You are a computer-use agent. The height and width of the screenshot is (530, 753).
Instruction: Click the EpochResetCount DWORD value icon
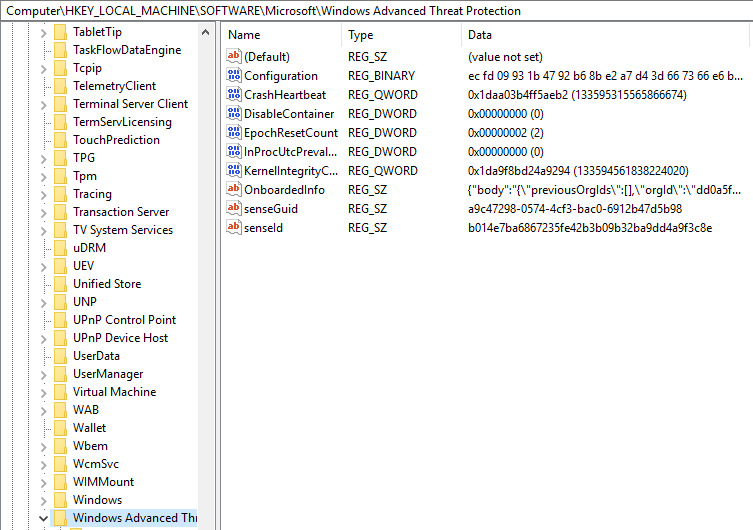point(233,132)
